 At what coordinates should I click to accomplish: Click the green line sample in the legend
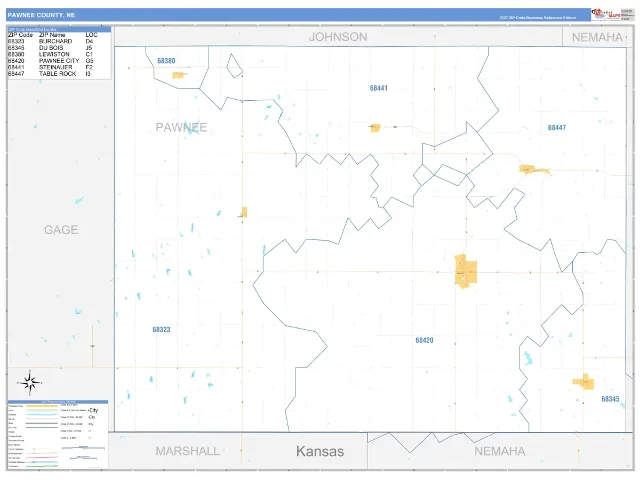click(42, 466)
